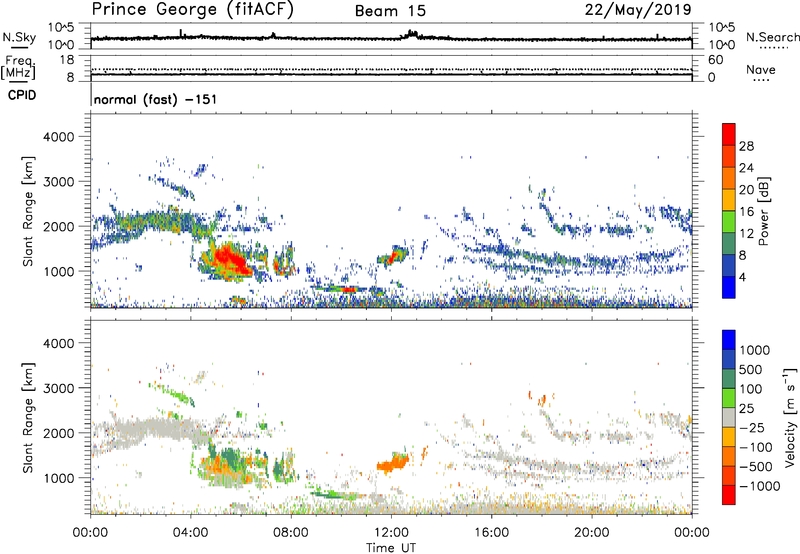Image resolution: width=800 pixels, height=554 pixels.
Task: Click the '4000' label on power panel
Action: click(59, 137)
